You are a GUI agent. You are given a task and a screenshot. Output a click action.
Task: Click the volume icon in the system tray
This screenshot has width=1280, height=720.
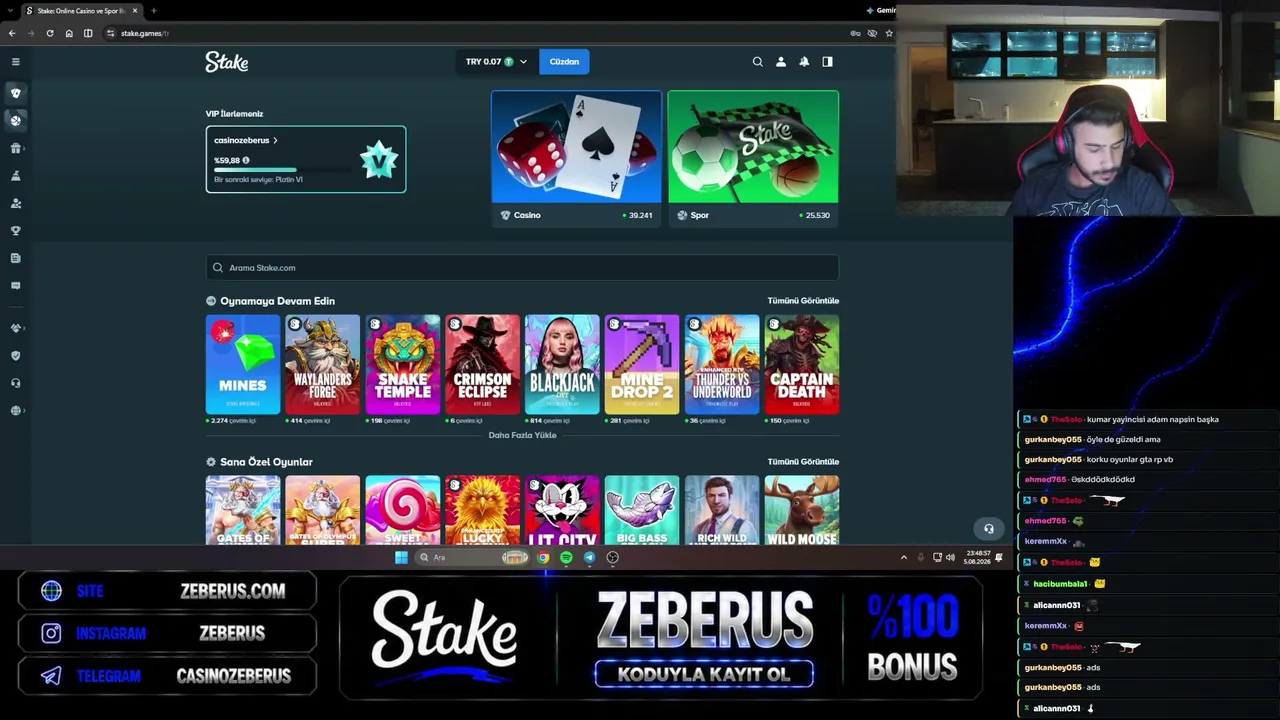coord(950,558)
